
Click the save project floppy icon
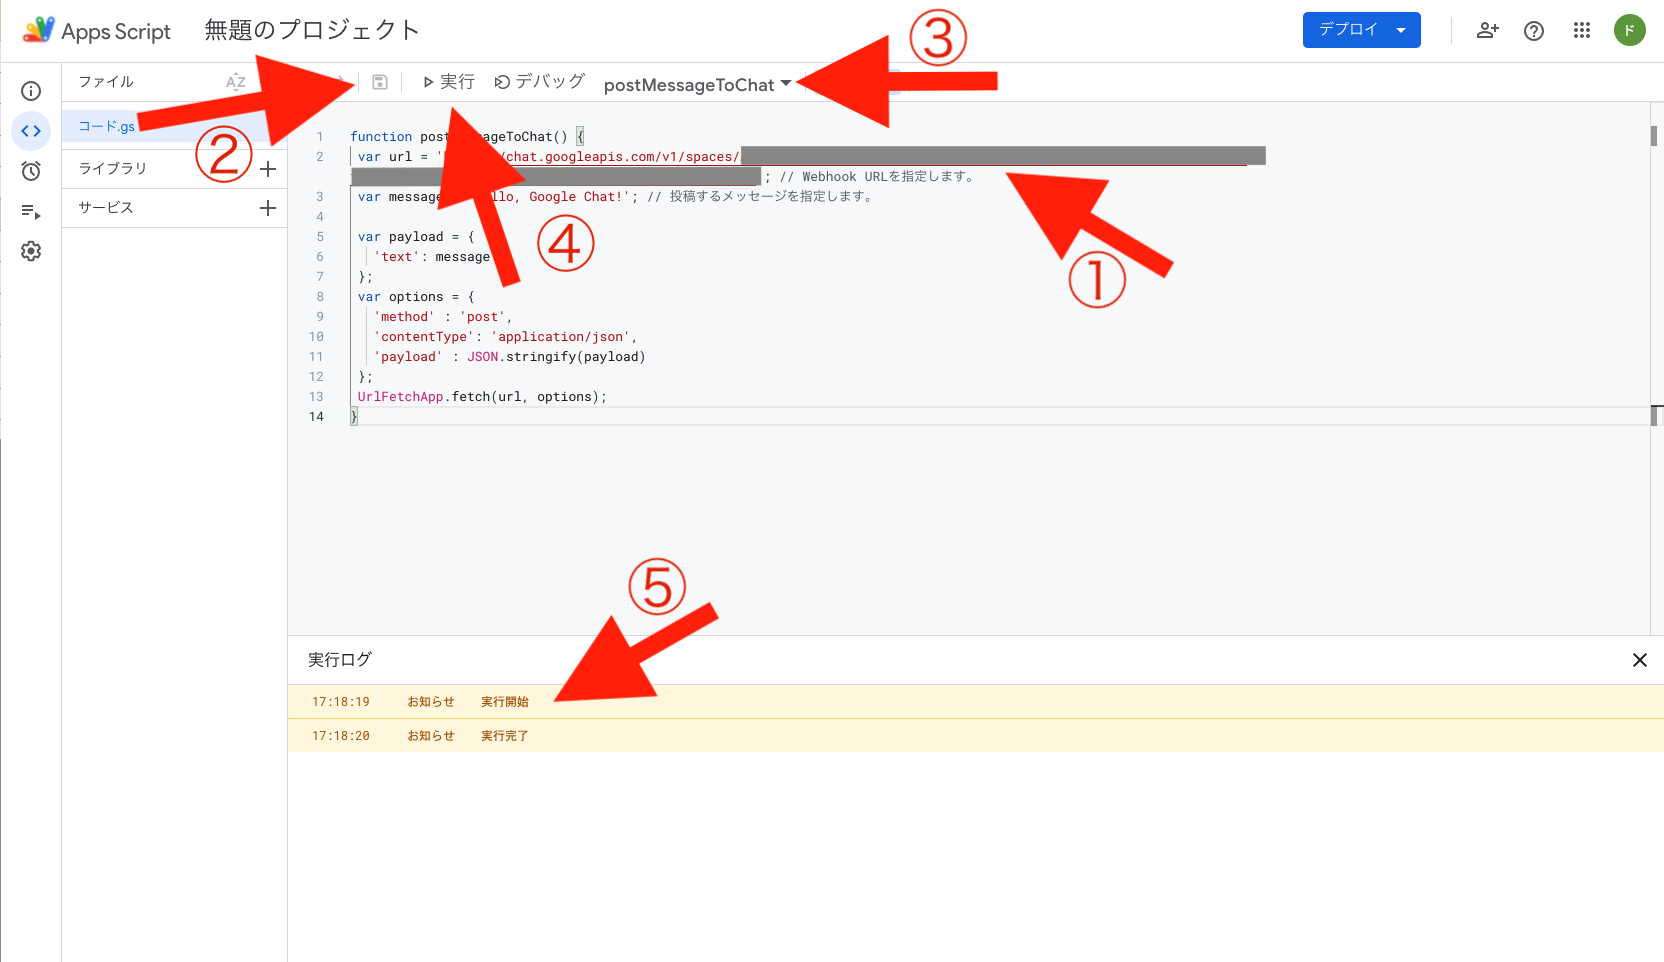click(380, 82)
